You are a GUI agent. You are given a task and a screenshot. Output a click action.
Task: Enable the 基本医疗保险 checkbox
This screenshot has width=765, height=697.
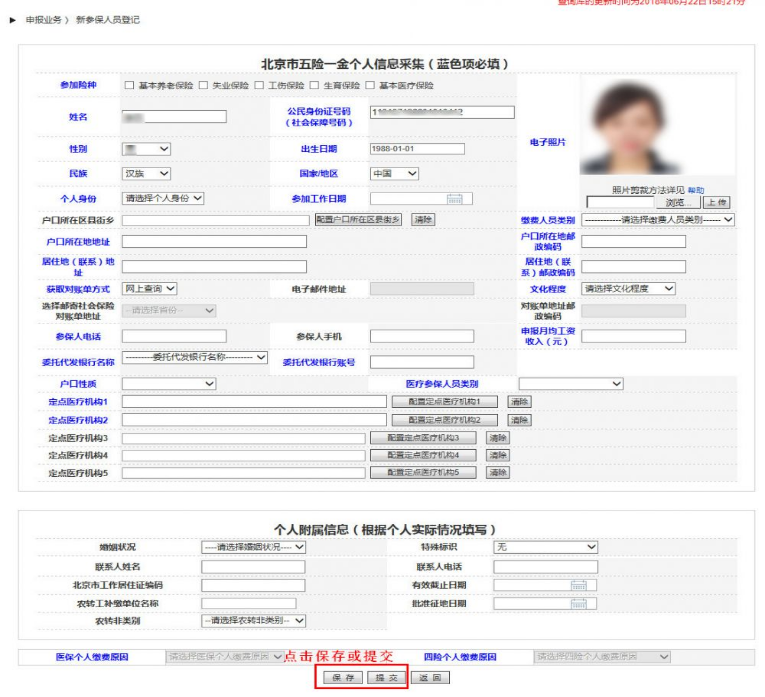(x=369, y=86)
